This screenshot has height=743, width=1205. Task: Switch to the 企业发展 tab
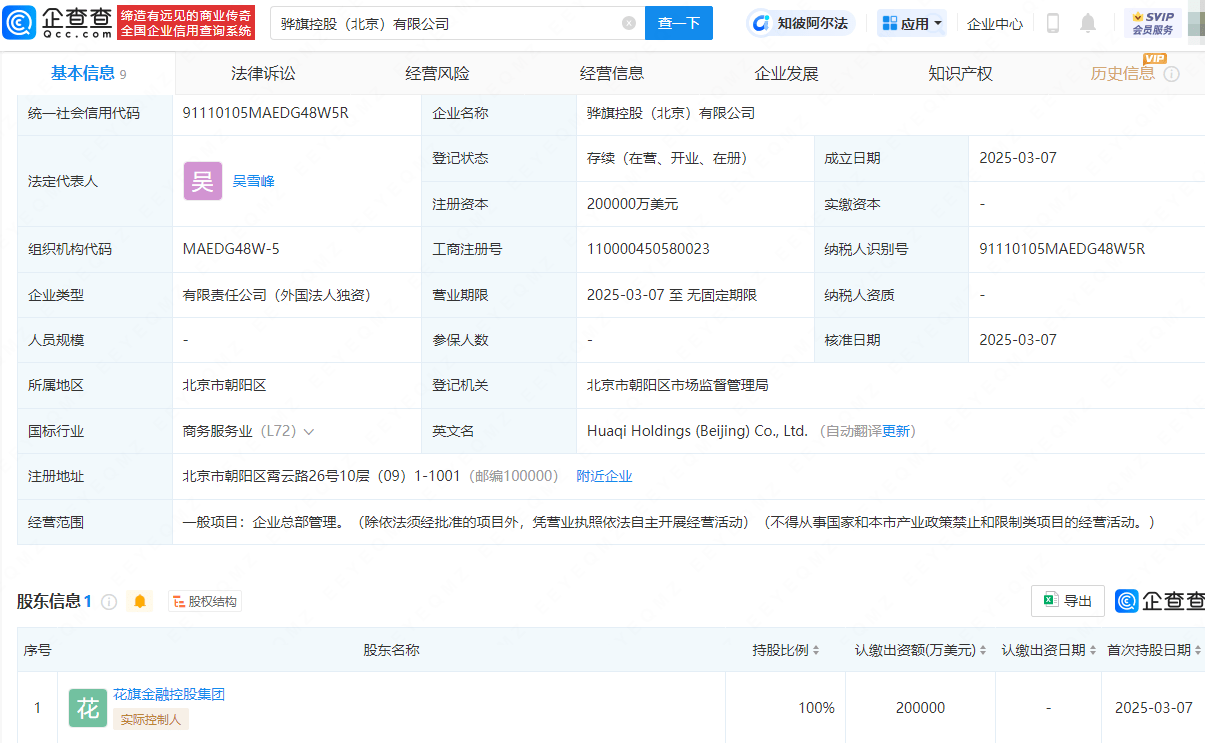pyautogui.click(x=786, y=73)
